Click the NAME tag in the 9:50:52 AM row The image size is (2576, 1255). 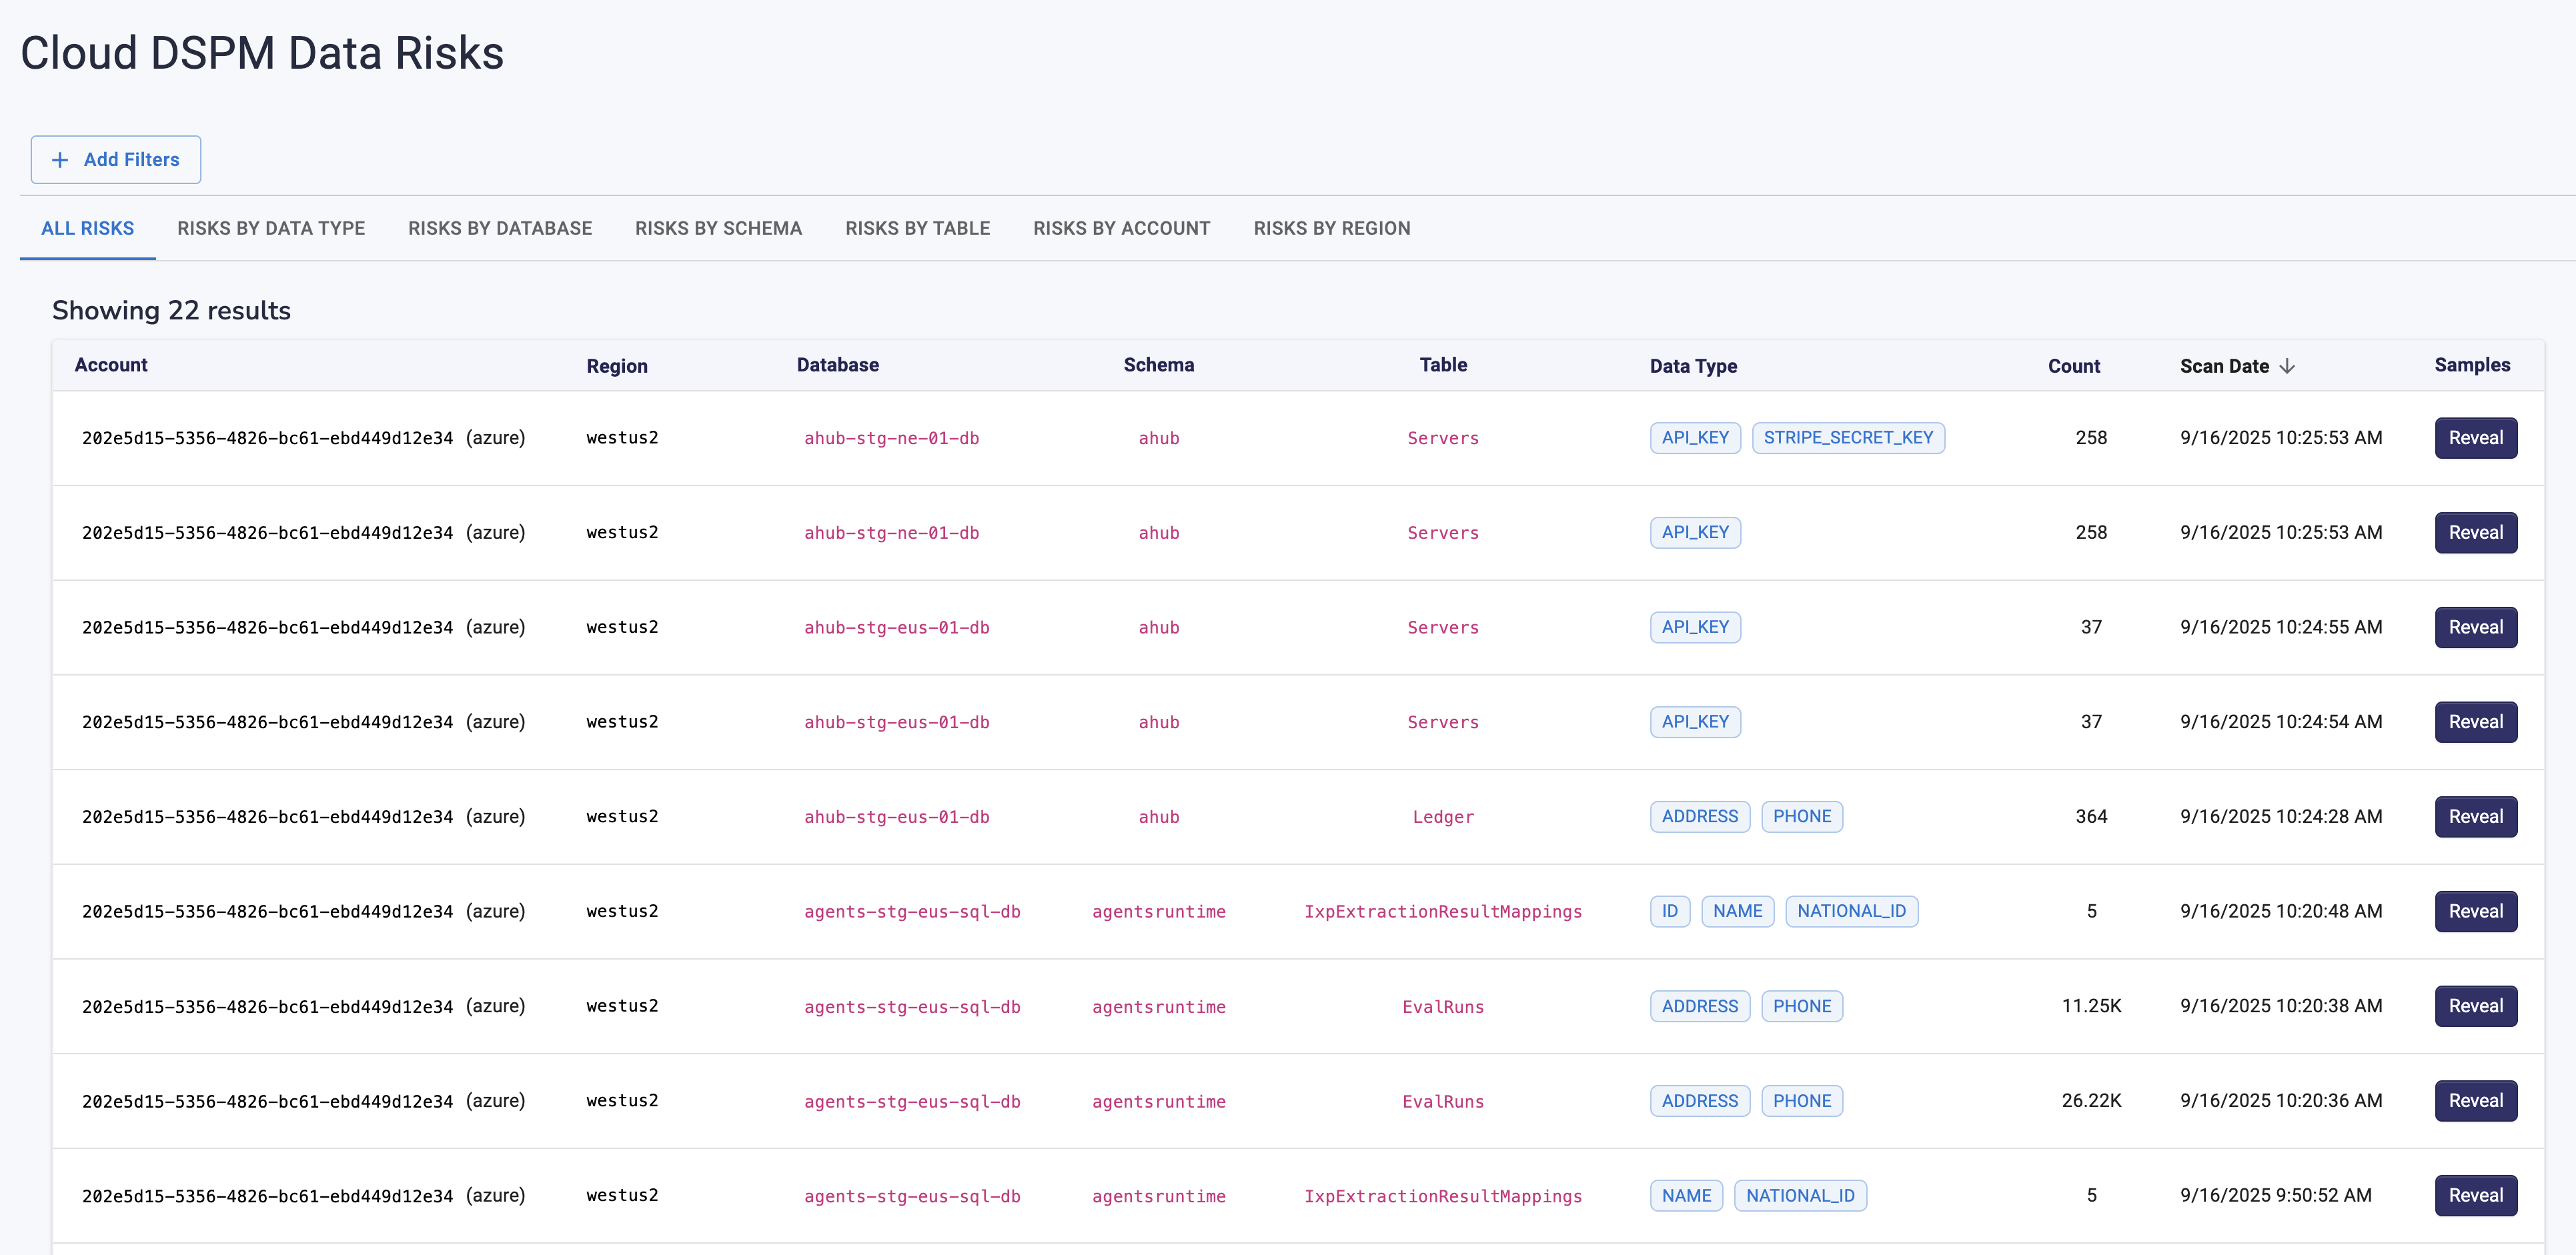pyautogui.click(x=1686, y=1195)
